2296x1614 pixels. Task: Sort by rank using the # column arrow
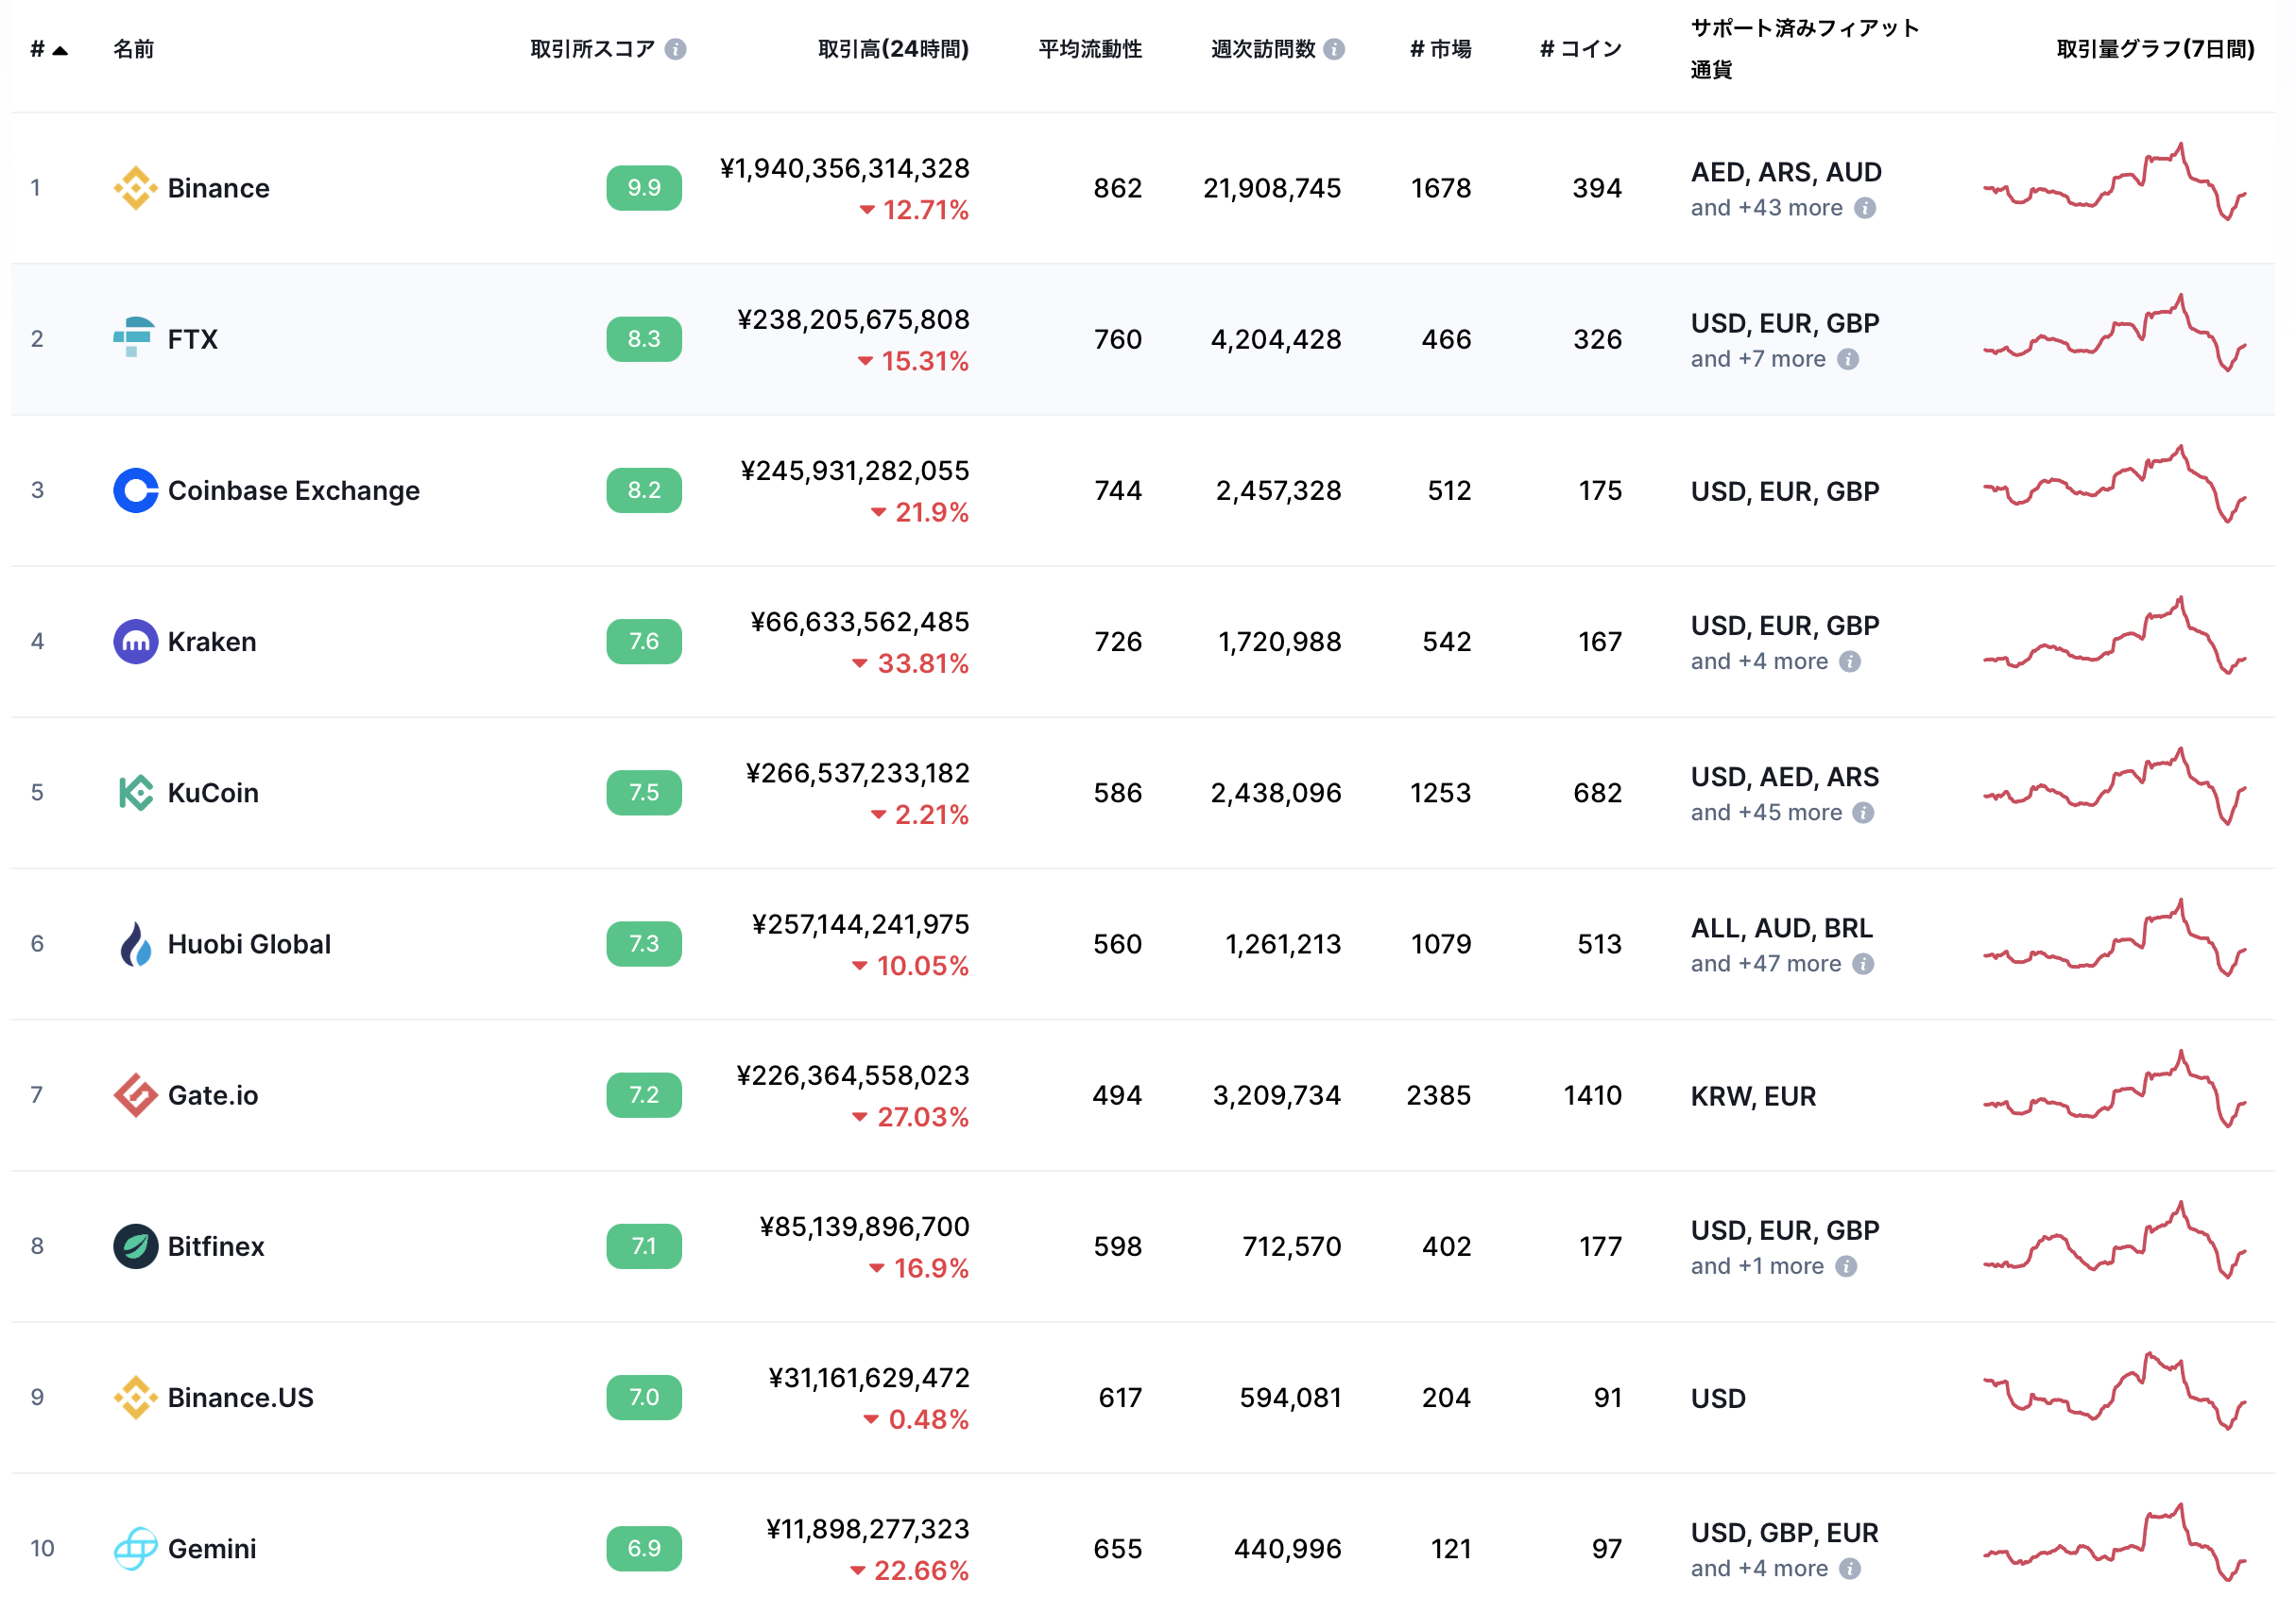tap(60, 50)
